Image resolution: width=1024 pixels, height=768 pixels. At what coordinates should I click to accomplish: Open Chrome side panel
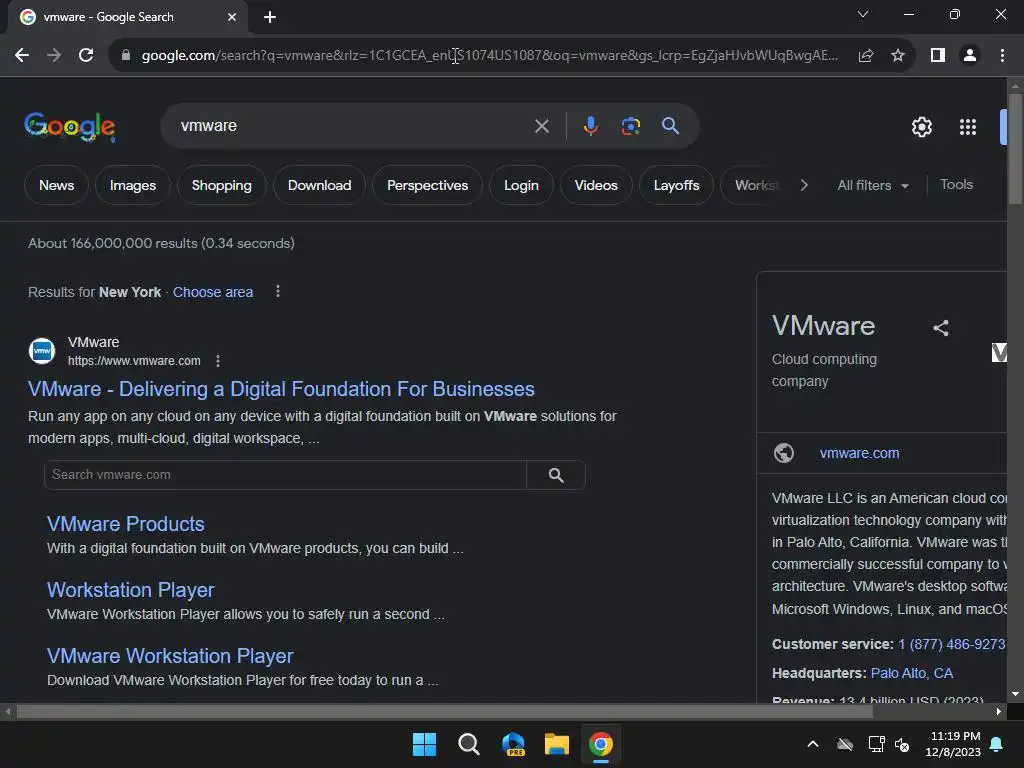[938, 56]
